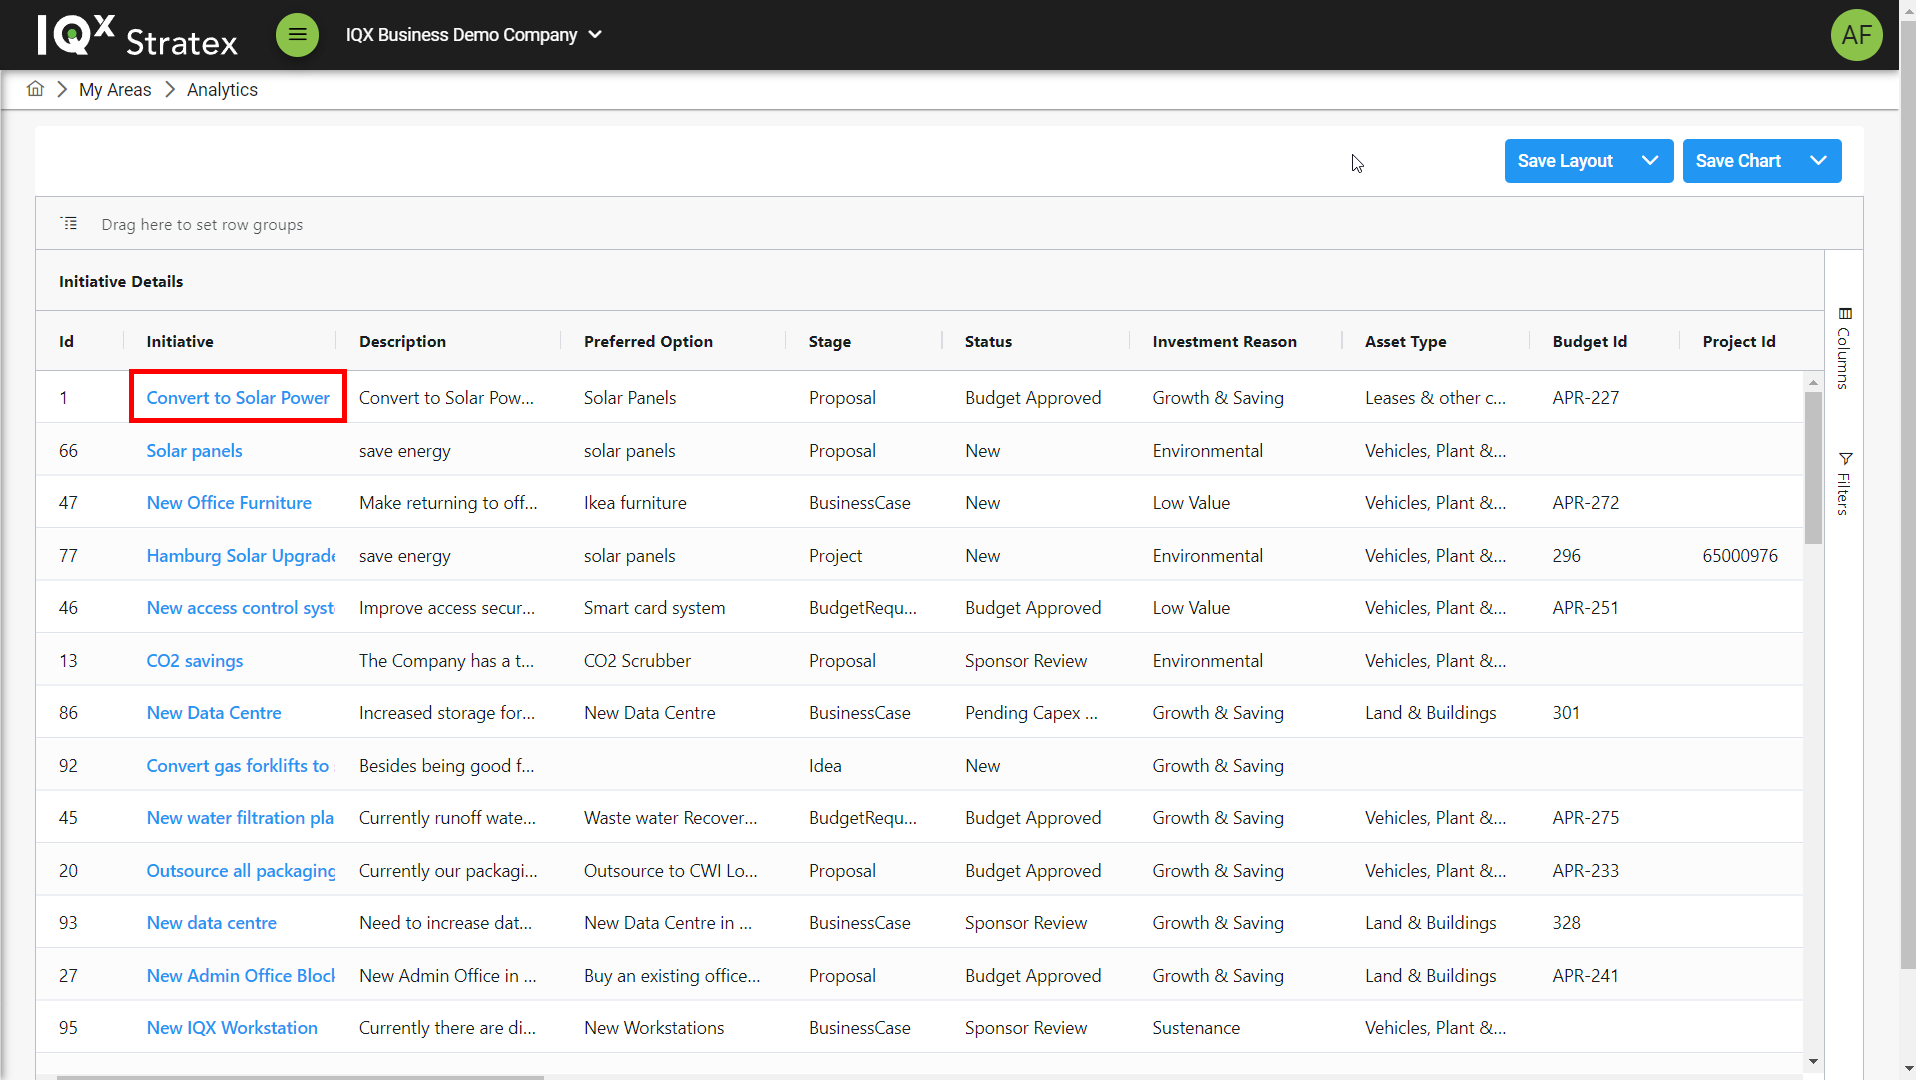The width and height of the screenshot is (1916, 1080).
Task: Click the row groups icon
Action: click(69, 224)
